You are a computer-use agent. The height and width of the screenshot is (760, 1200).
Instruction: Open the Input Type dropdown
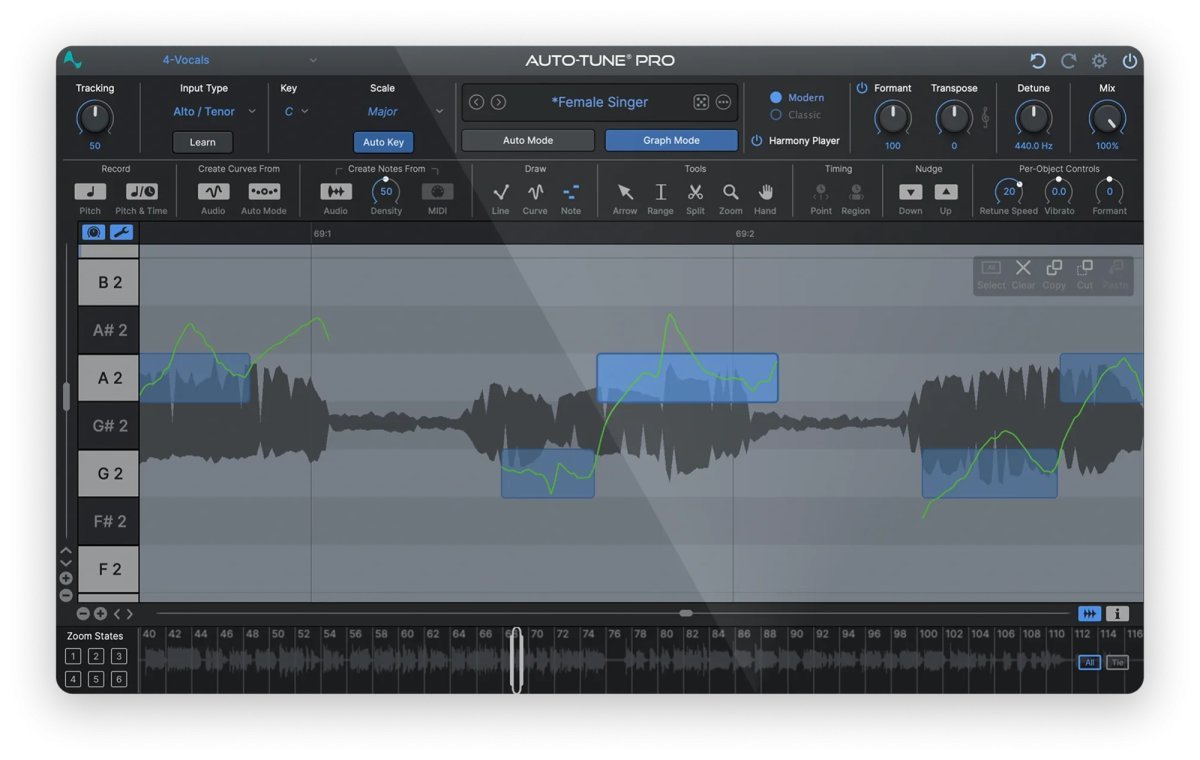pos(214,112)
